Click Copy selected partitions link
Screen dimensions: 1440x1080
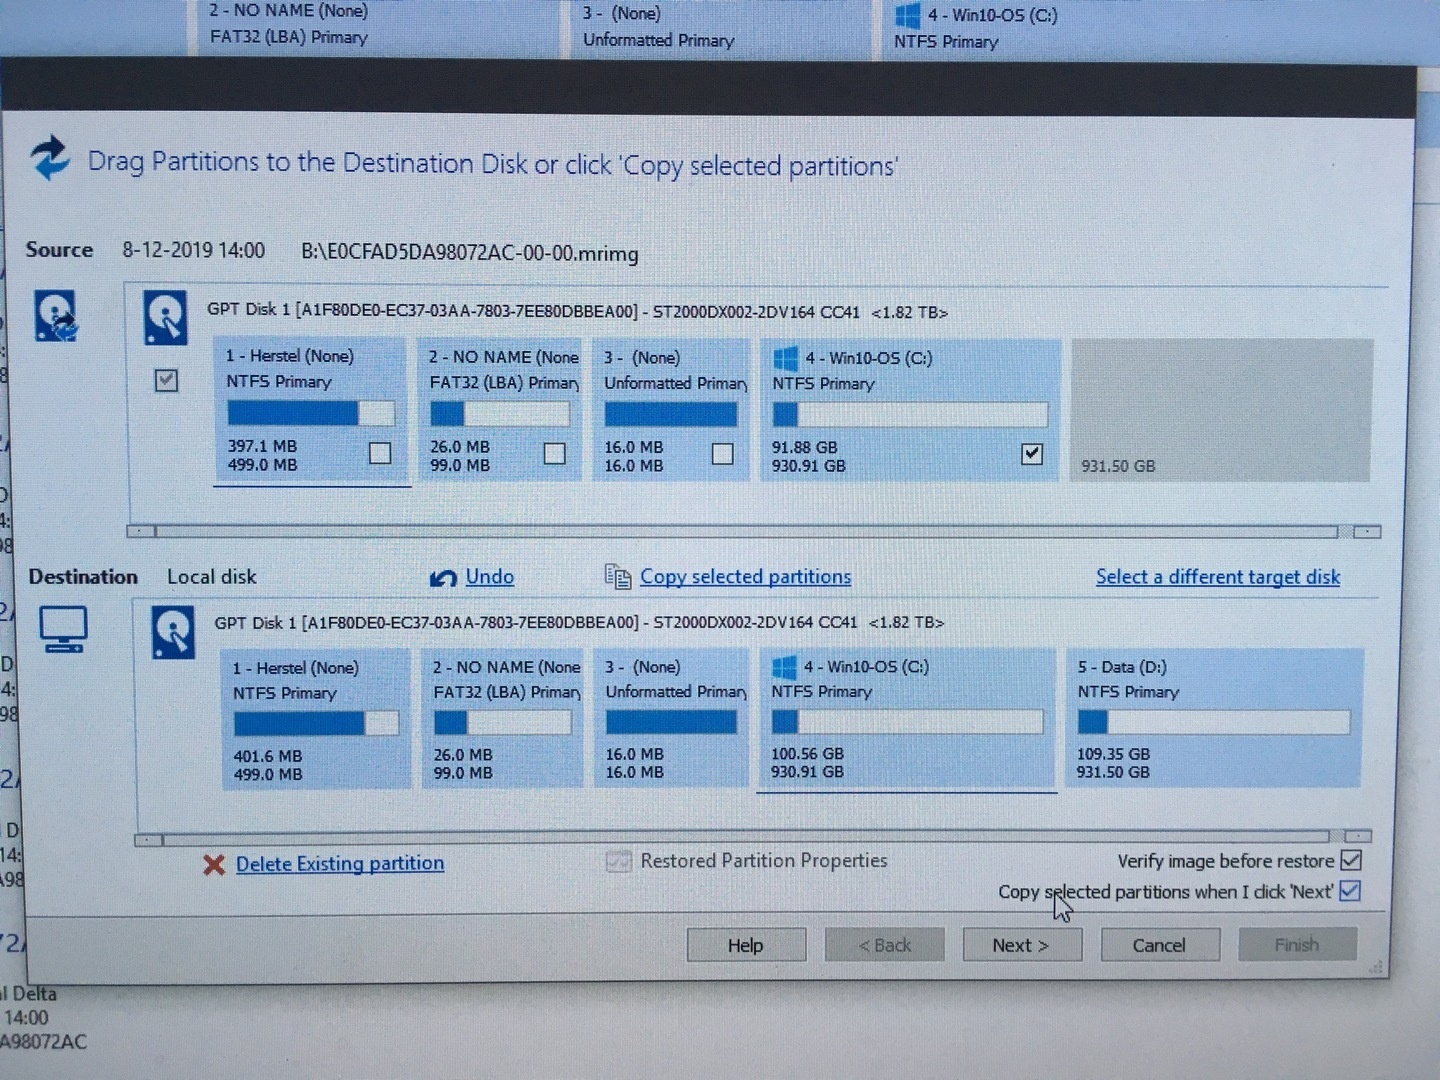tap(746, 577)
